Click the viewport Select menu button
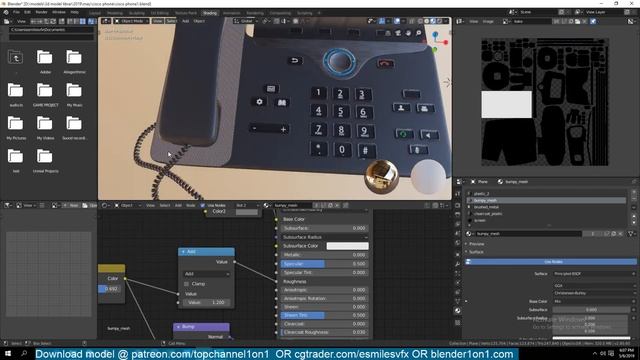This screenshot has height=360, width=640. 172,21
